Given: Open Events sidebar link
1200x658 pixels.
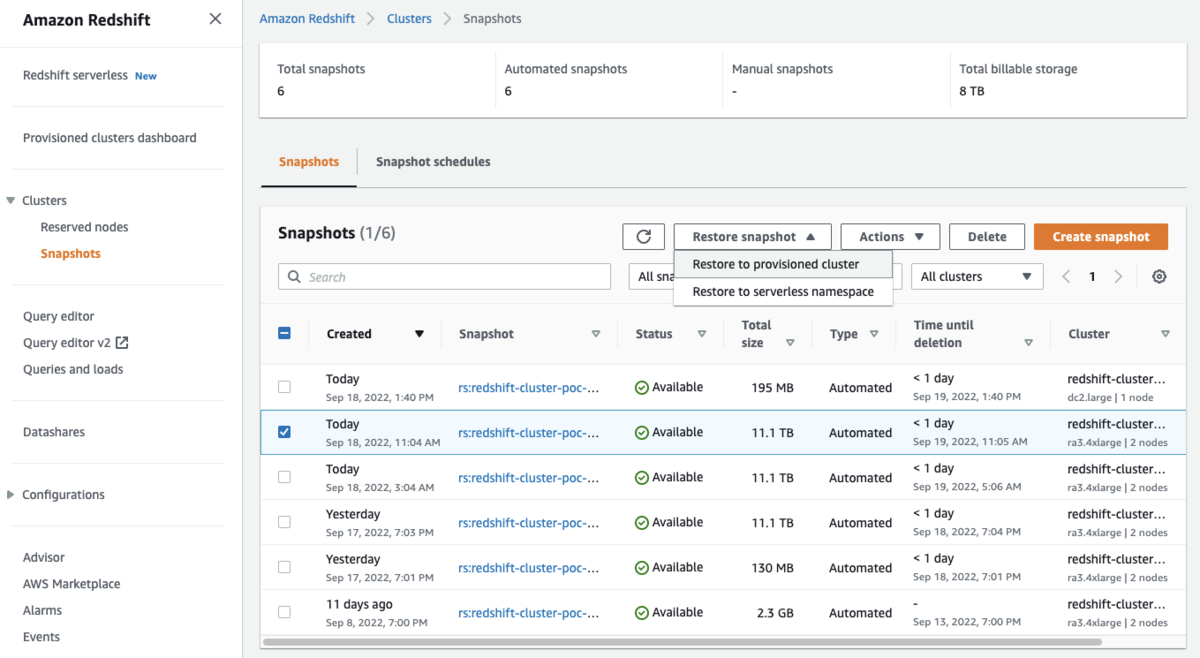Looking at the screenshot, I should pyautogui.click(x=41, y=637).
